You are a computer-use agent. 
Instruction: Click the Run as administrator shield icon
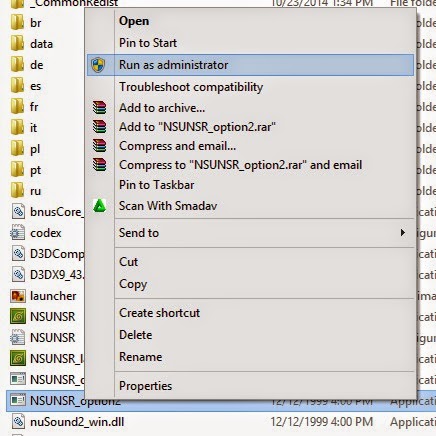[x=98, y=65]
